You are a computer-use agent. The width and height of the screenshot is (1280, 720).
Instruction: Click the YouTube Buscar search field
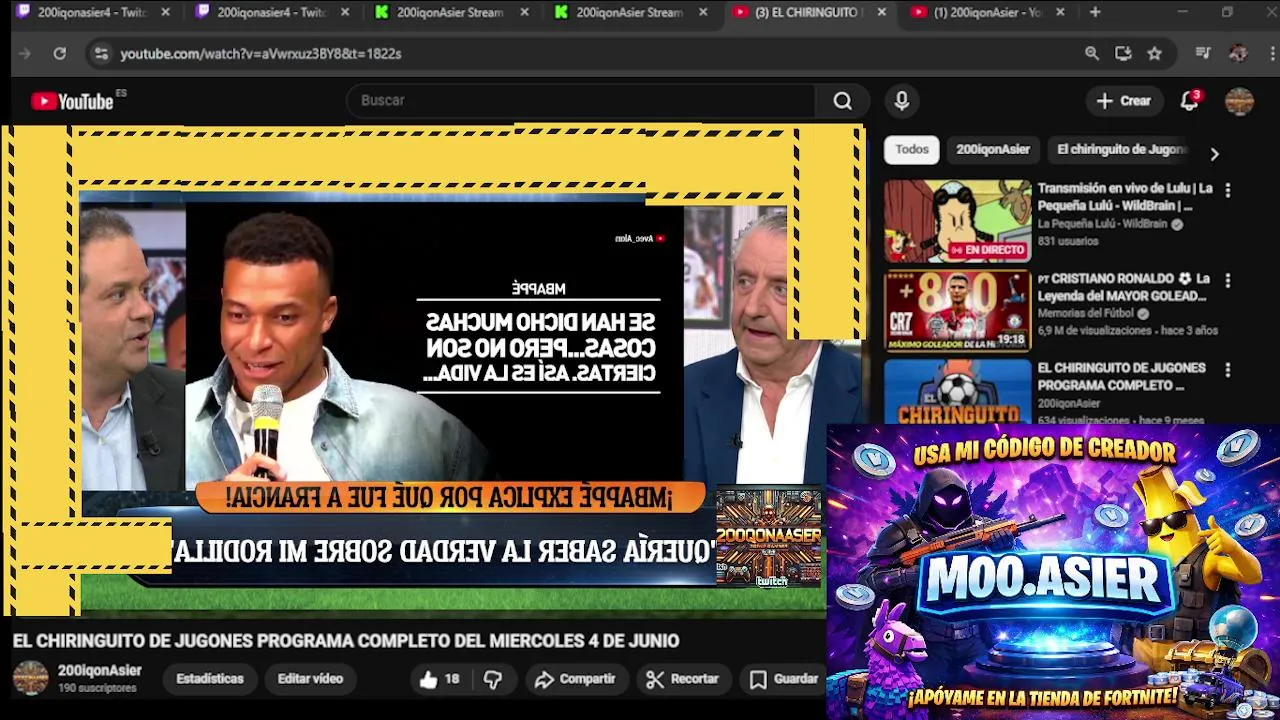(580, 101)
